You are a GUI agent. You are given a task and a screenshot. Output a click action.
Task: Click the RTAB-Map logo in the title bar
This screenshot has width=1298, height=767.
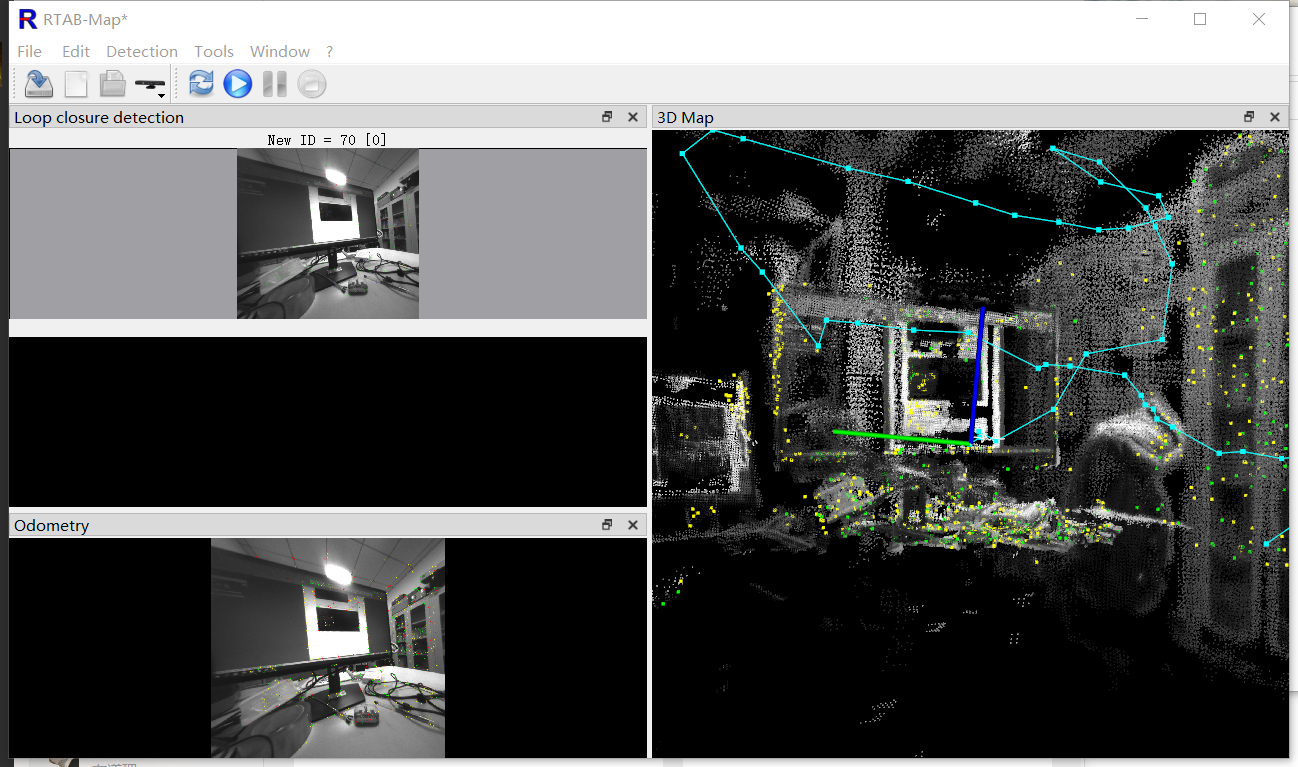click(x=26, y=18)
